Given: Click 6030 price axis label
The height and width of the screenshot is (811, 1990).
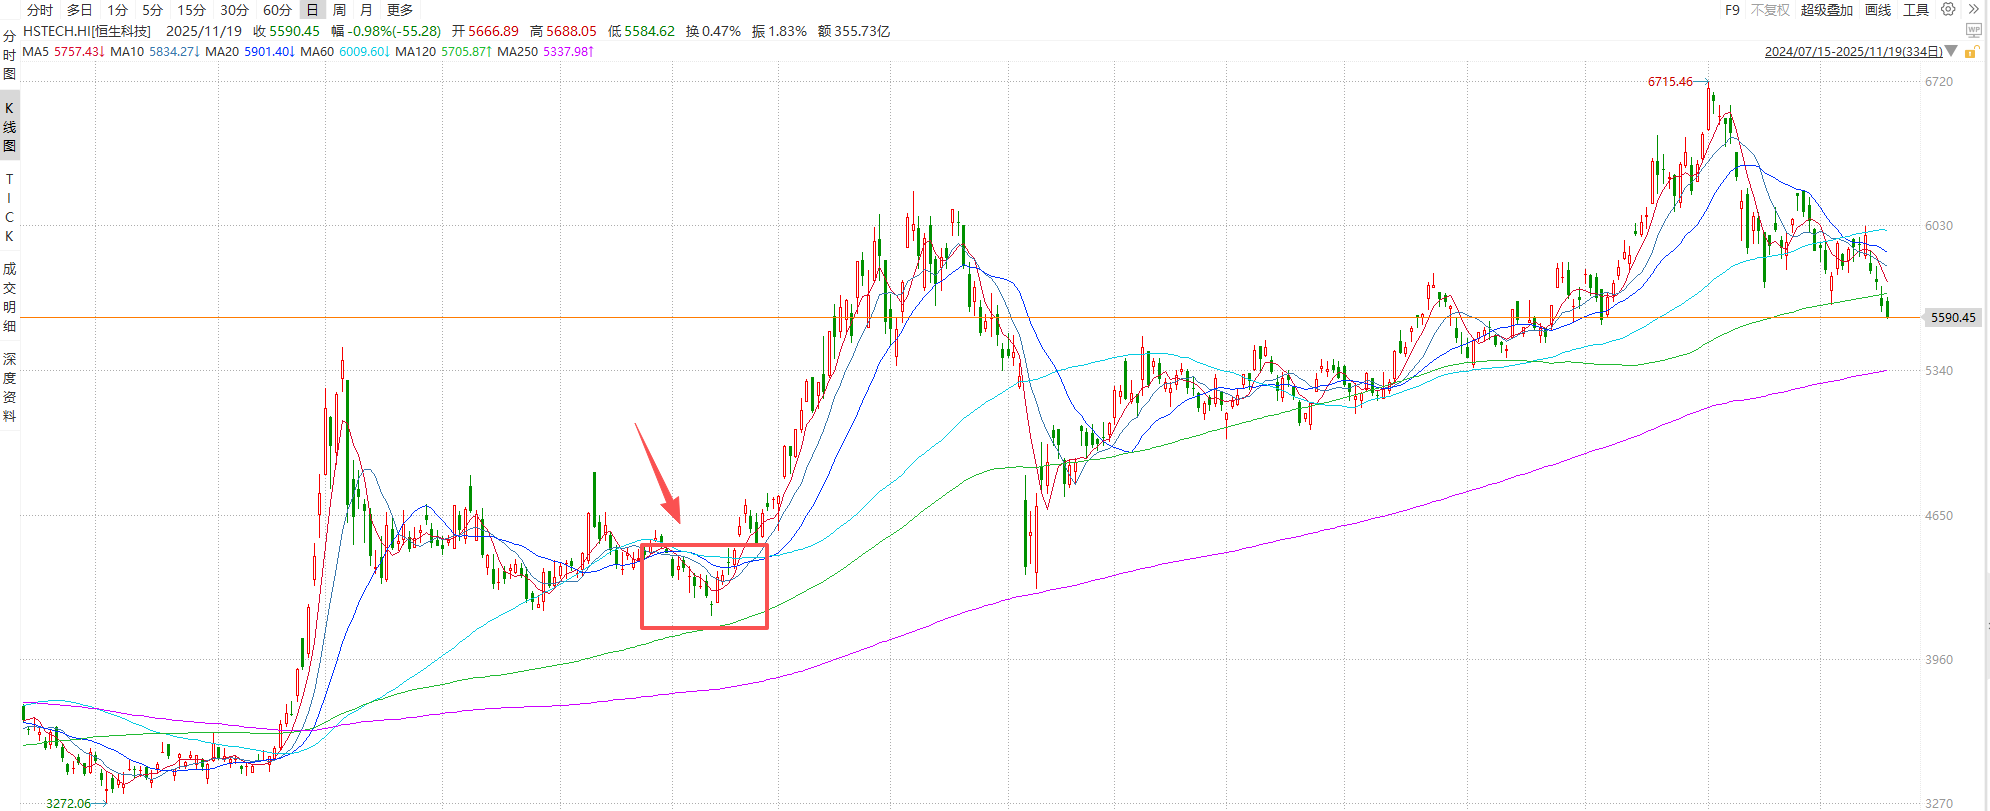Looking at the screenshot, I should coord(1938,226).
